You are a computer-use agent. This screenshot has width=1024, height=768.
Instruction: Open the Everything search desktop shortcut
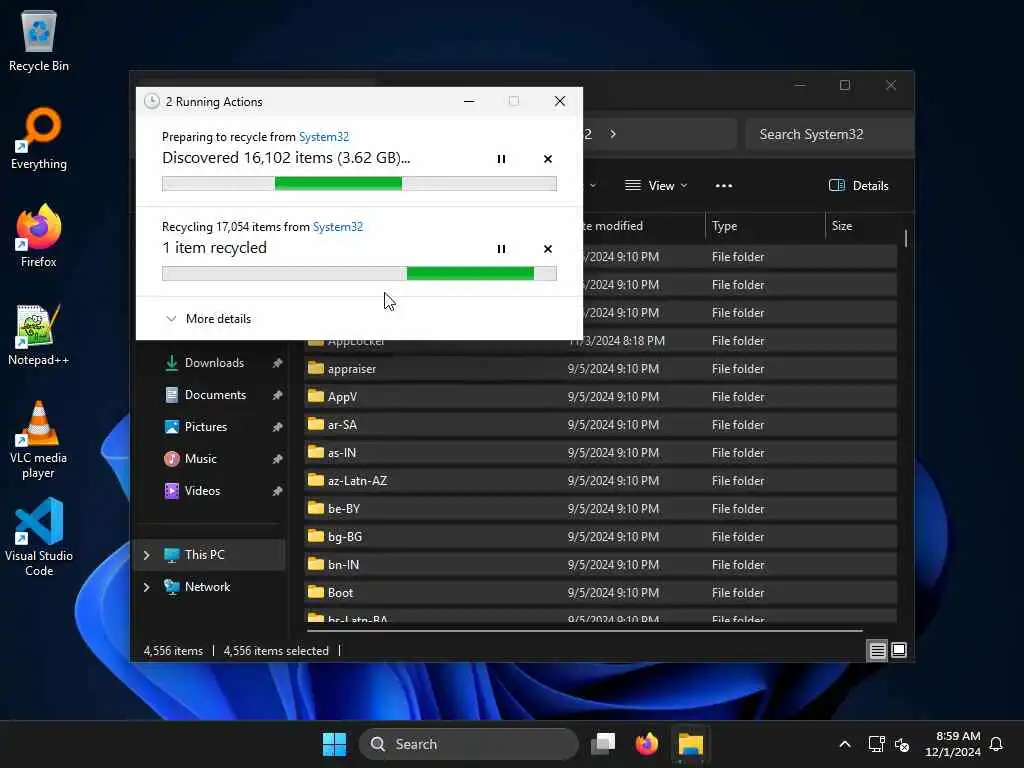39,138
